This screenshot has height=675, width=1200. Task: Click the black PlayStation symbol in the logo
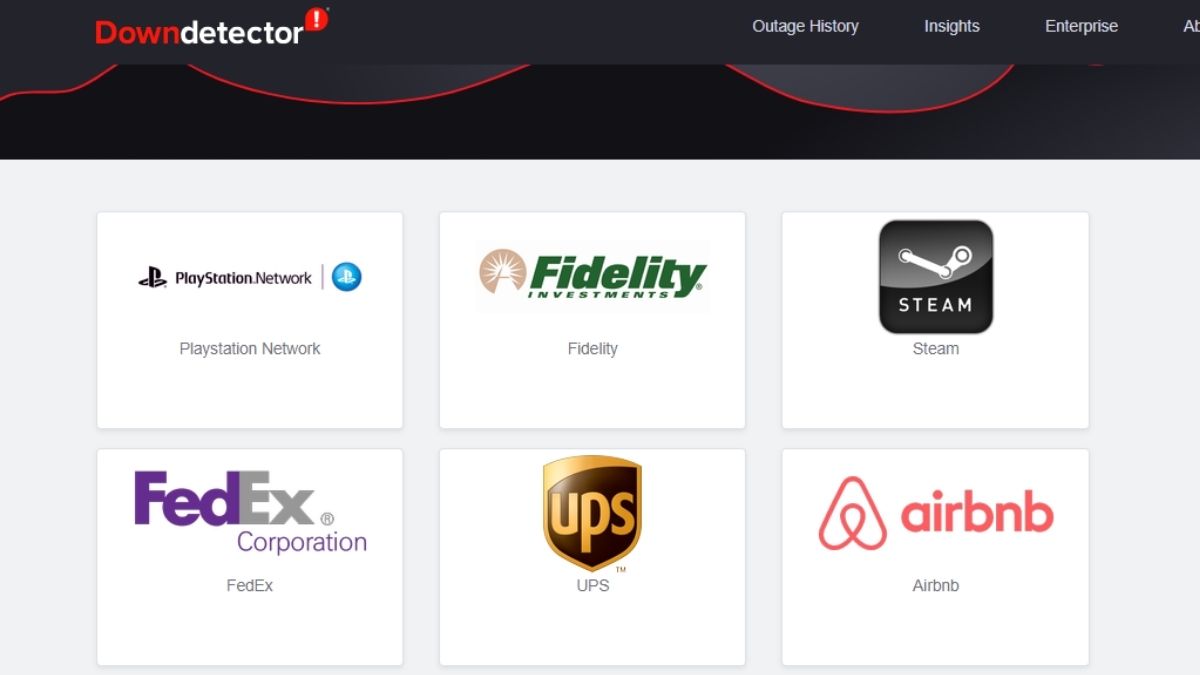click(153, 278)
